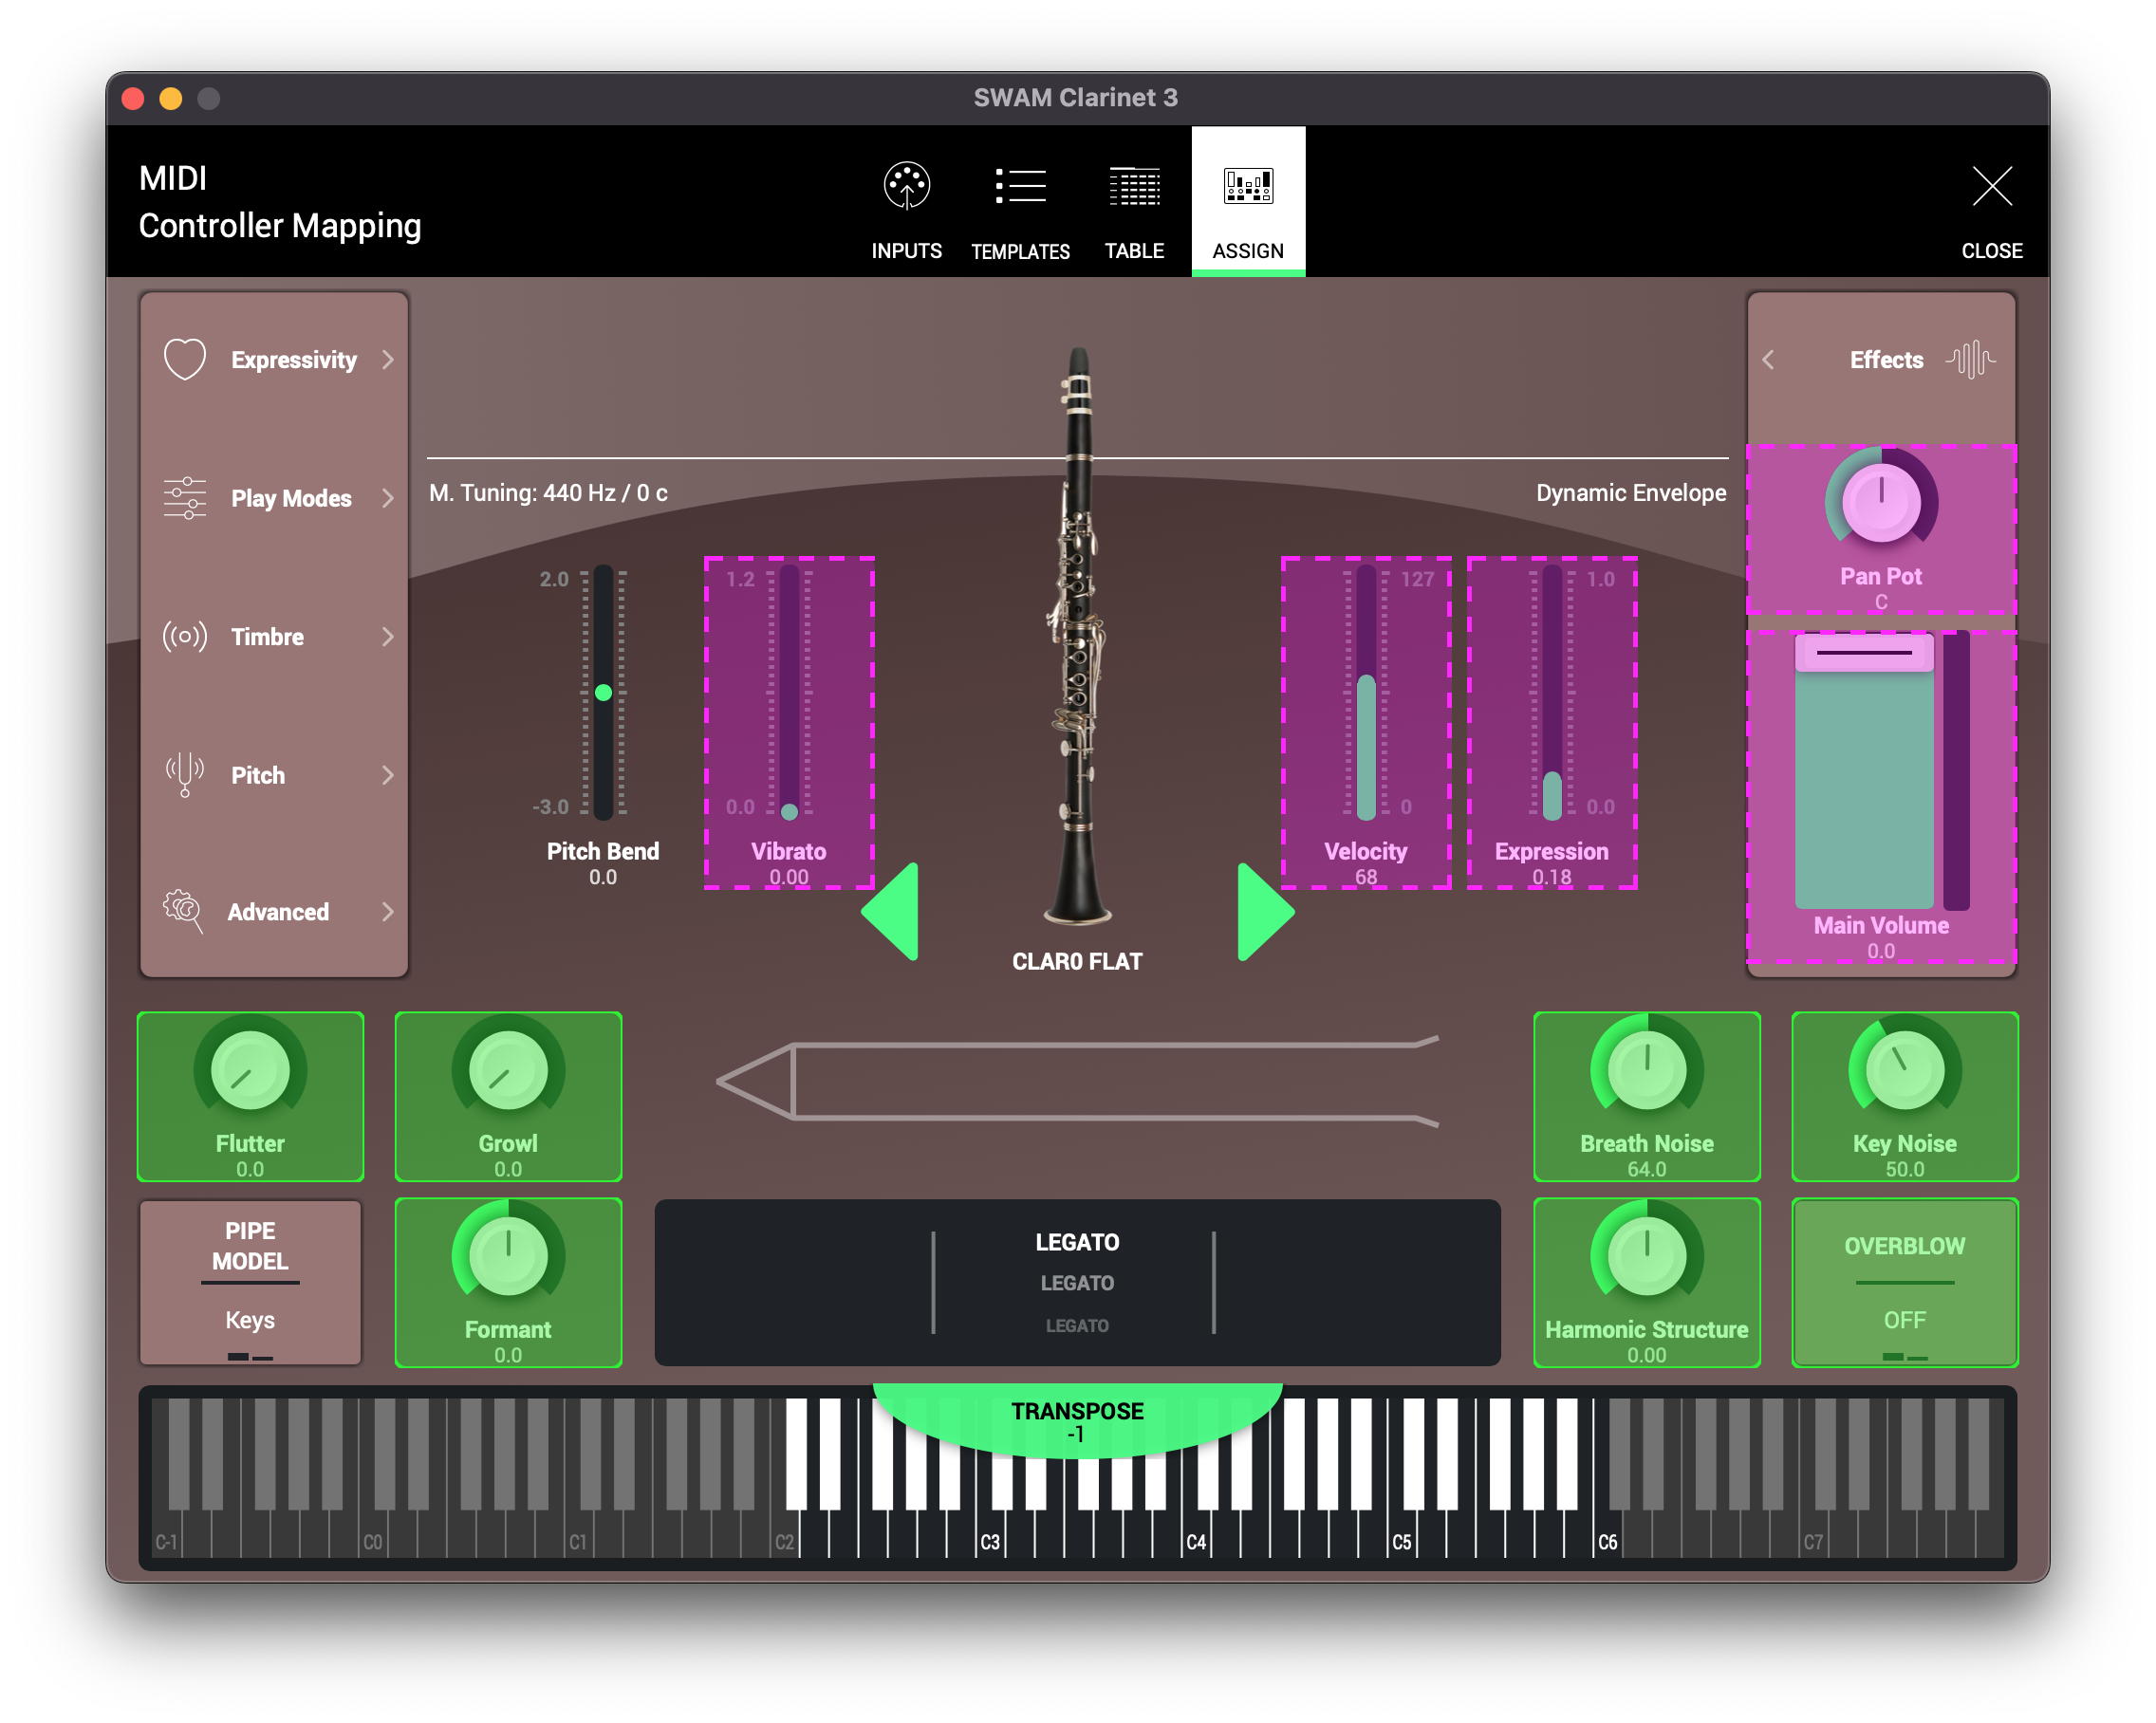Click the Table grid icon
The height and width of the screenshot is (1723, 2156).
pos(1134,186)
